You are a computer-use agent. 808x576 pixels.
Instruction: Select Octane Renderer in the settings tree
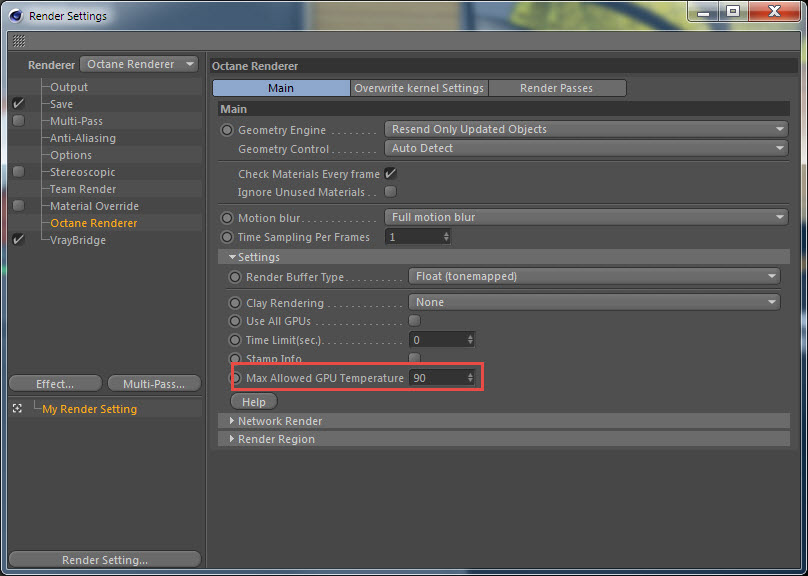[94, 223]
